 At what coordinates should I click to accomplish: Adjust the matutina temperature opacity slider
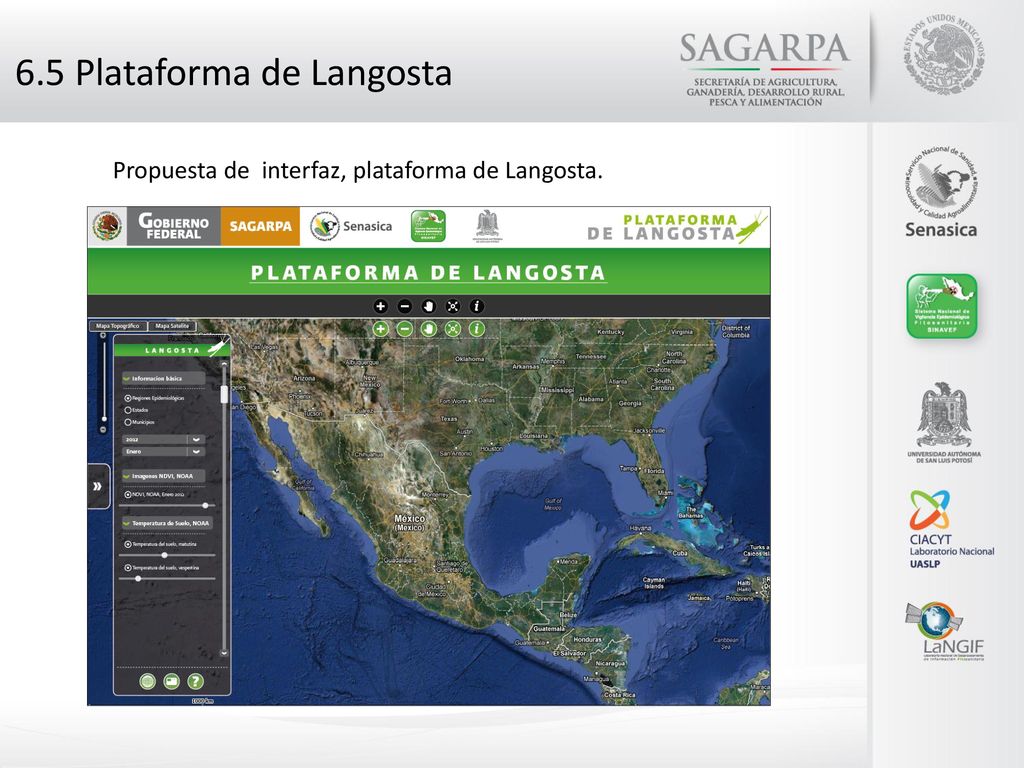[x=165, y=555]
